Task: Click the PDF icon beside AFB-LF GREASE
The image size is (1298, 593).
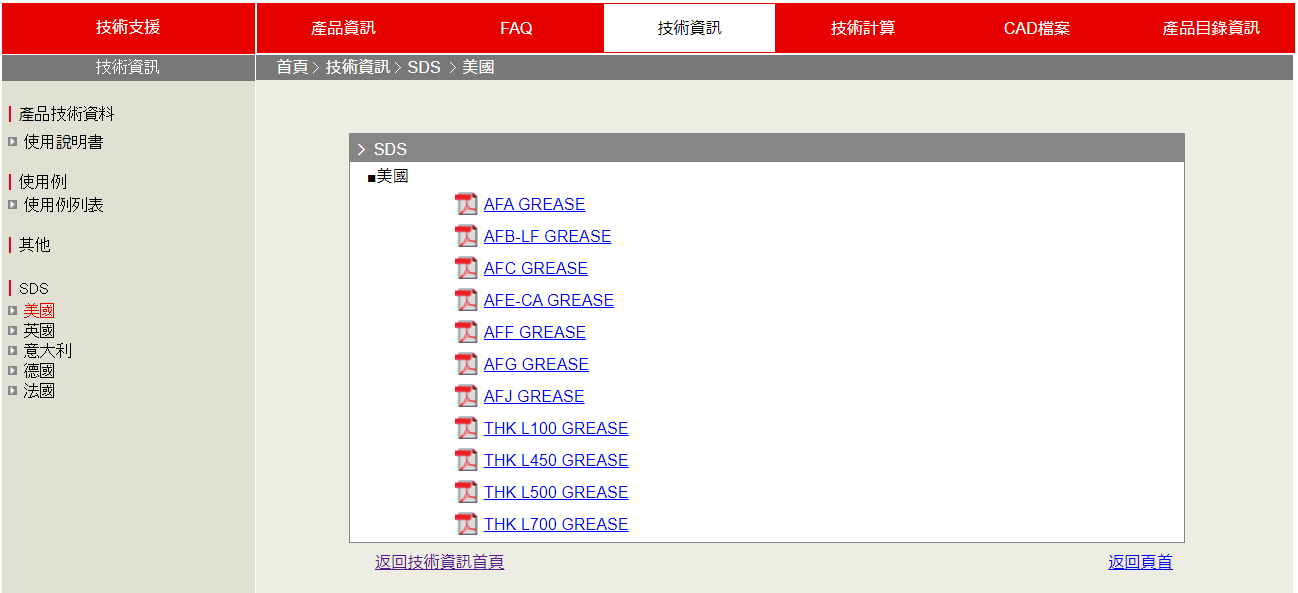Action: click(466, 236)
